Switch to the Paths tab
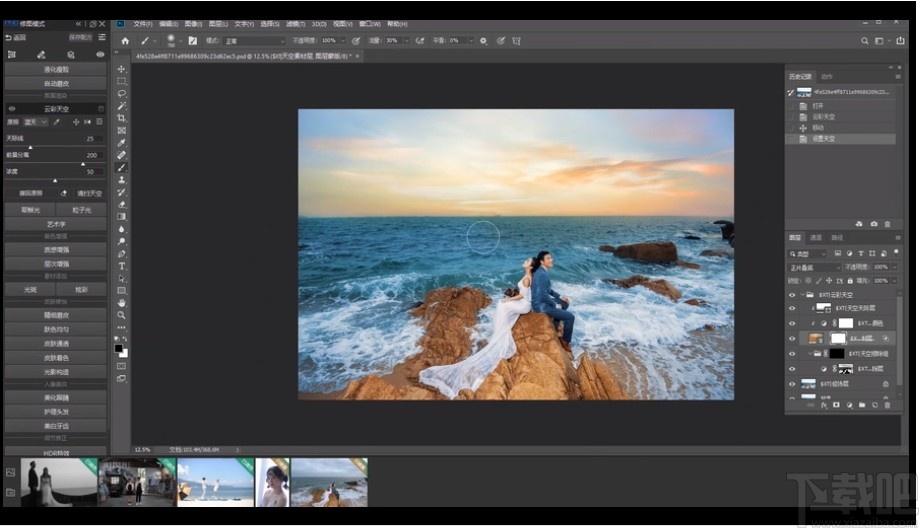Image resolution: width=921 pixels, height=528 pixels. 837,238
